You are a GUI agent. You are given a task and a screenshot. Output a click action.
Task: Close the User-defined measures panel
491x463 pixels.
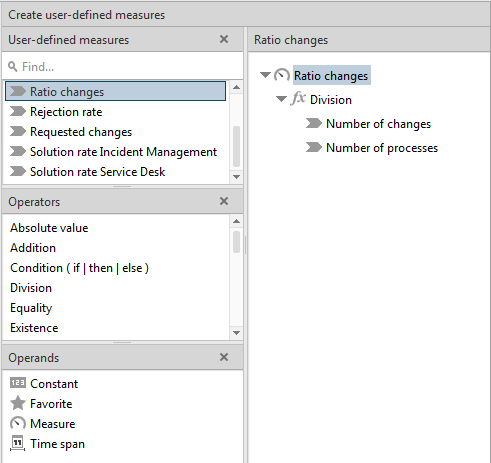224,39
